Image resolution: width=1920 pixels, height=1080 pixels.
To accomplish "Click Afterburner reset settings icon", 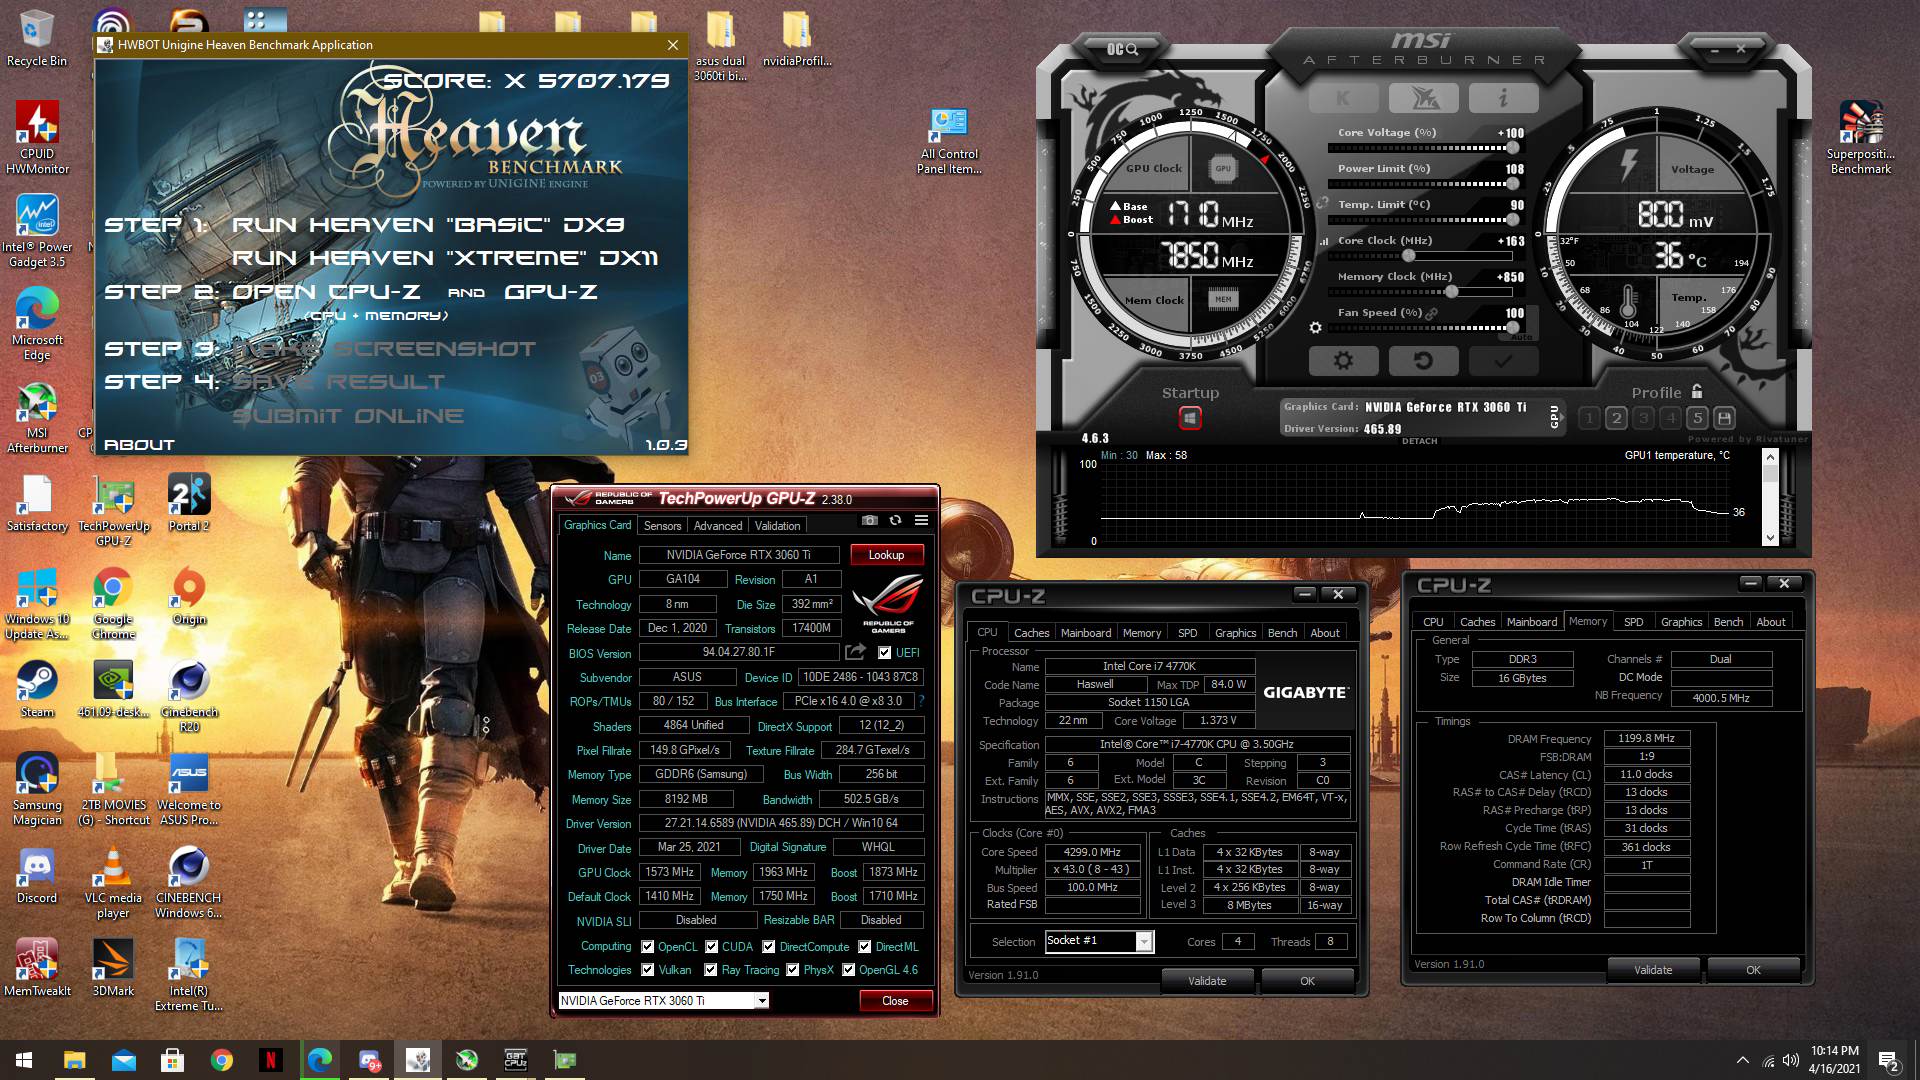I will pyautogui.click(x=1423, y=361).
